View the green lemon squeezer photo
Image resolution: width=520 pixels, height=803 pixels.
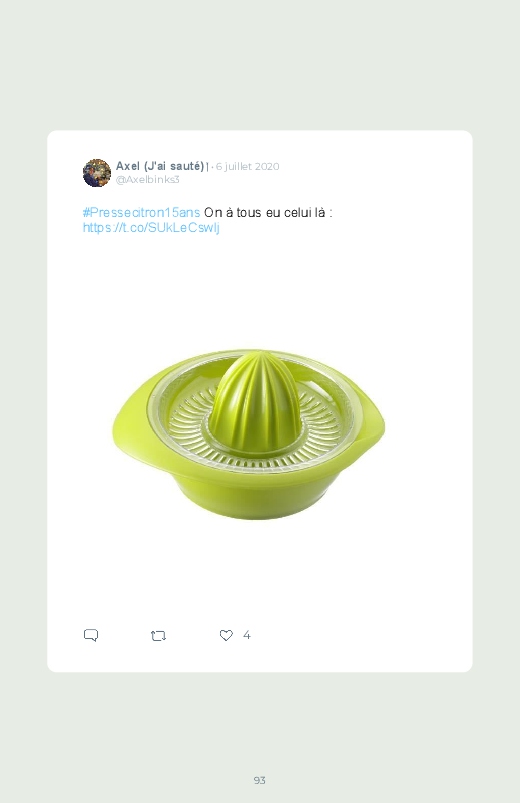[x=249, y=434]
